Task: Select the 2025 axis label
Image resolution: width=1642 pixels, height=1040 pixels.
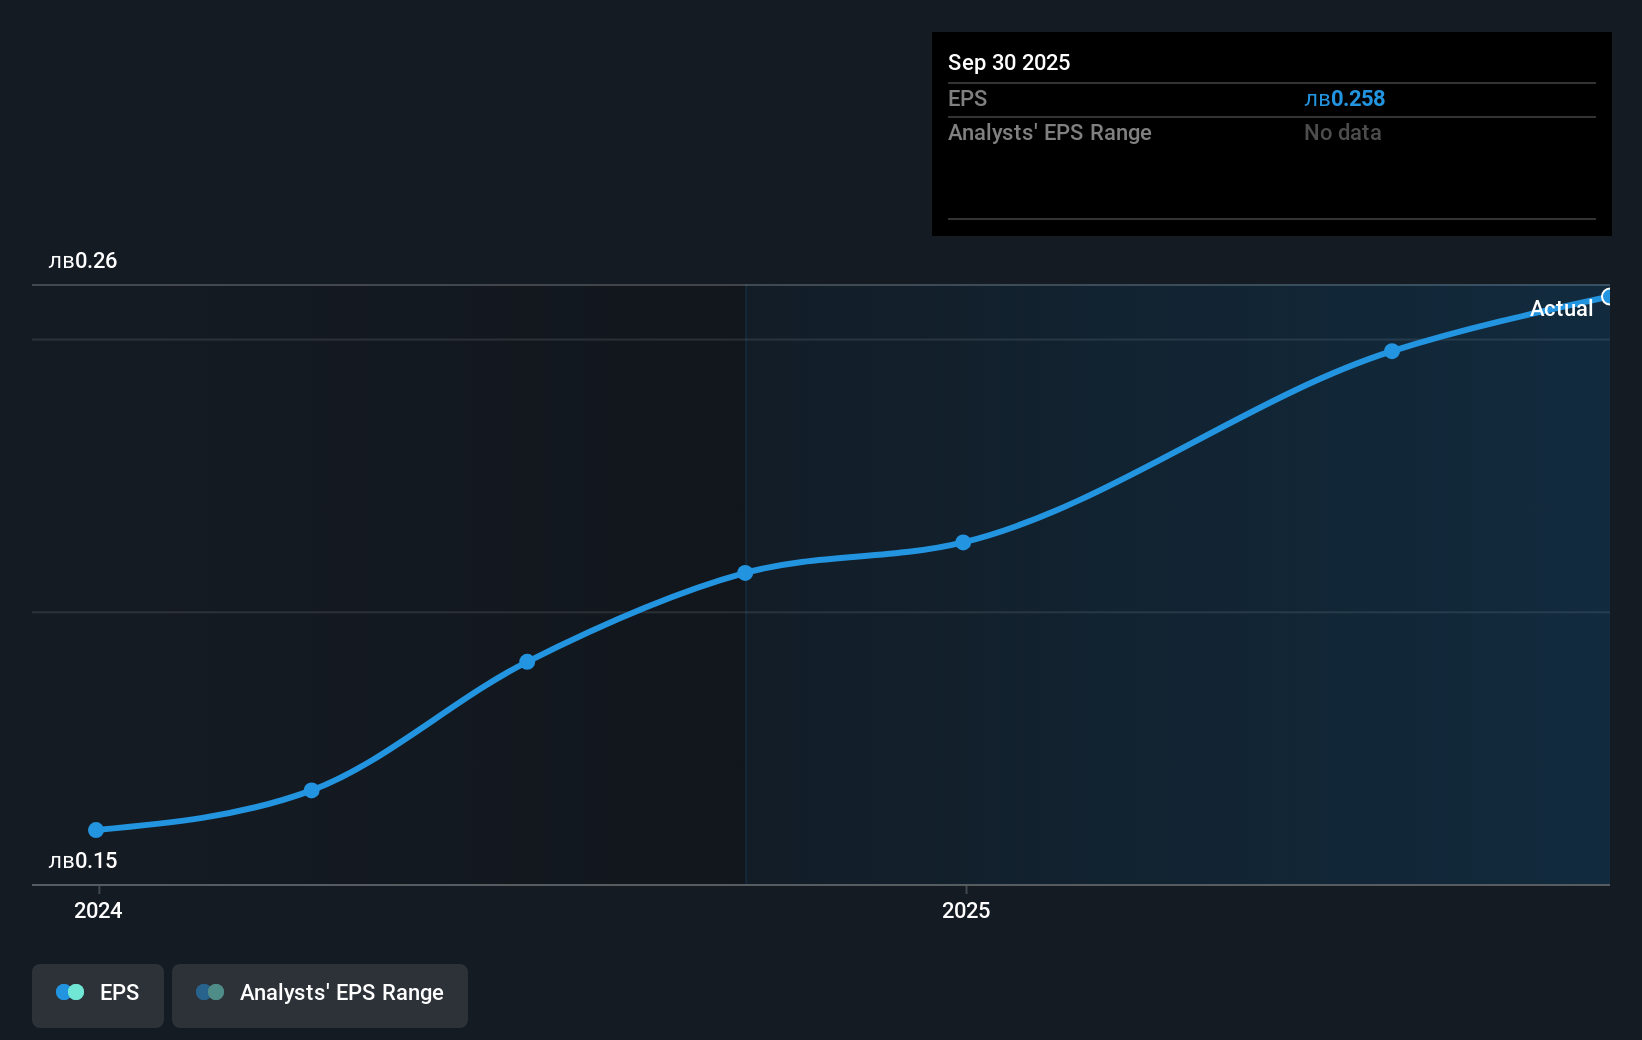Action: point(966,910)
